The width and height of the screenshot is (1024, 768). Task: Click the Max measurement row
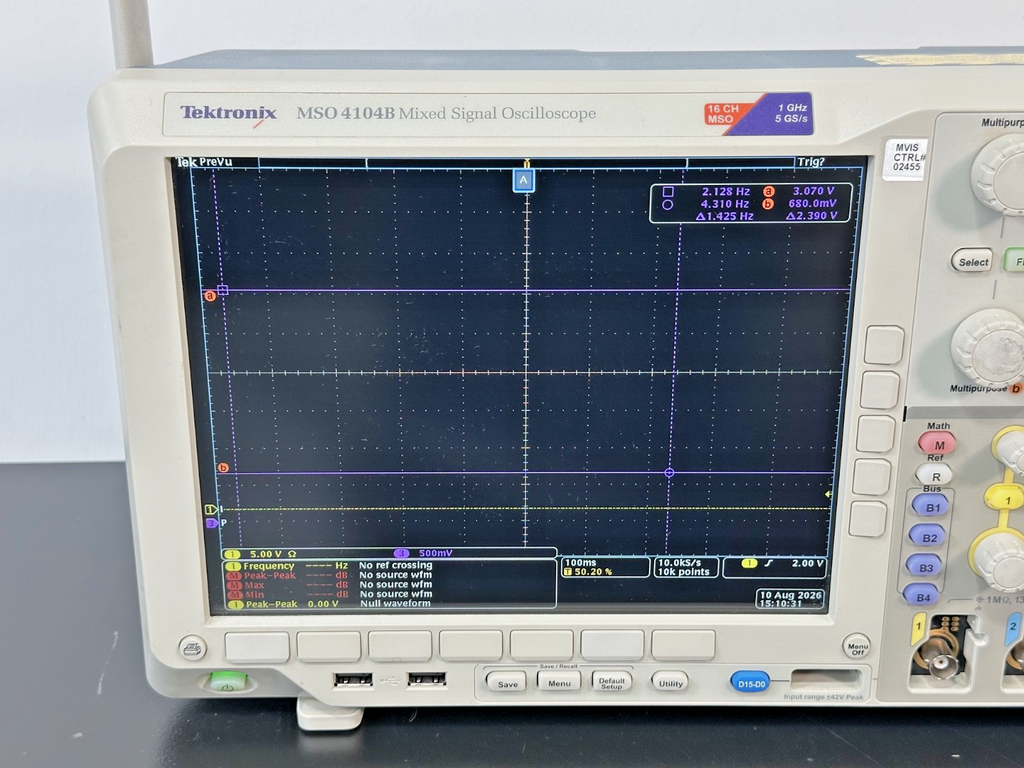point(330,585)
